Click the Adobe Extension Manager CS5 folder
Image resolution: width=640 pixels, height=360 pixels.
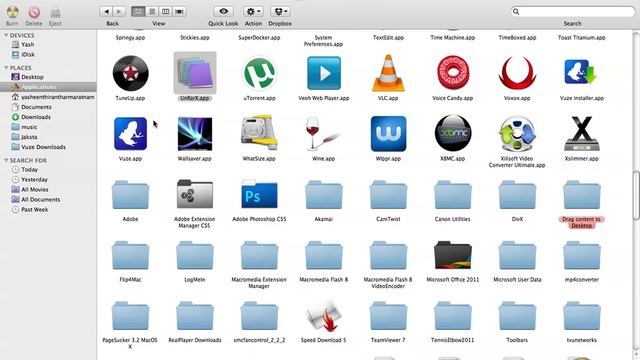[x=195, y=194]
